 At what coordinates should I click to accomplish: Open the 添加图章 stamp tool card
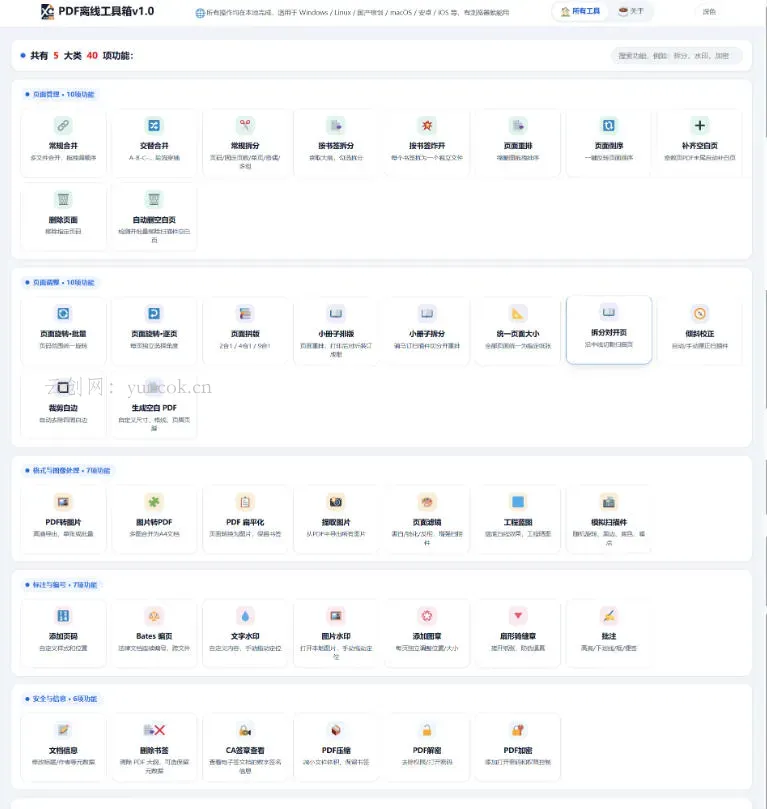427,634
